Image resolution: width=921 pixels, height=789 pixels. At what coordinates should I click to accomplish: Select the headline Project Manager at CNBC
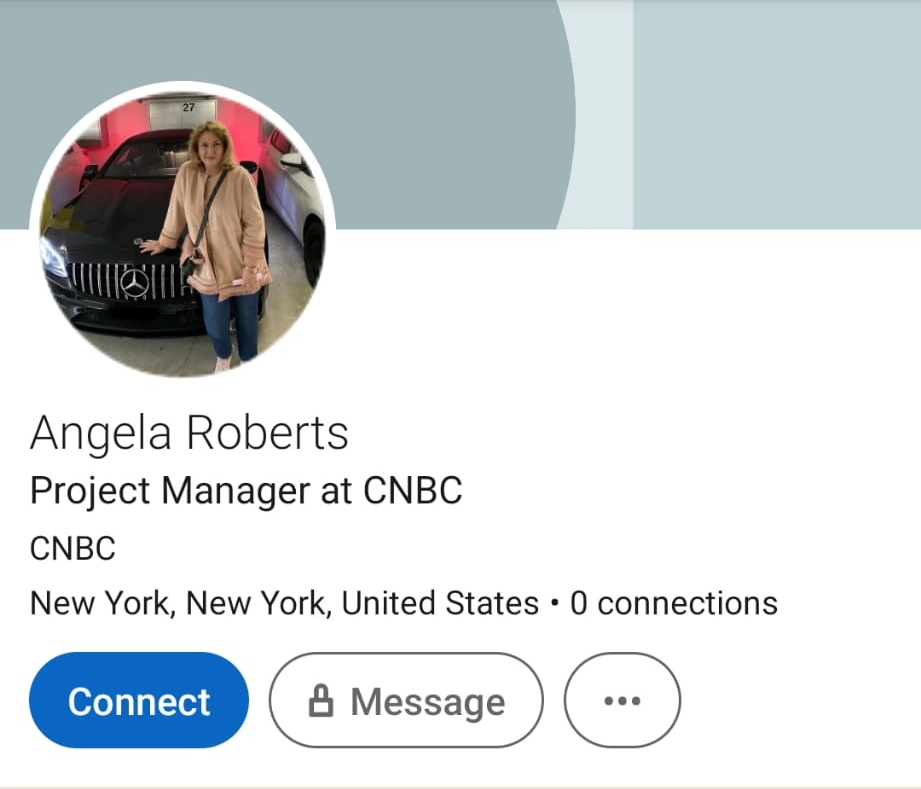click(x=246, y=491)
